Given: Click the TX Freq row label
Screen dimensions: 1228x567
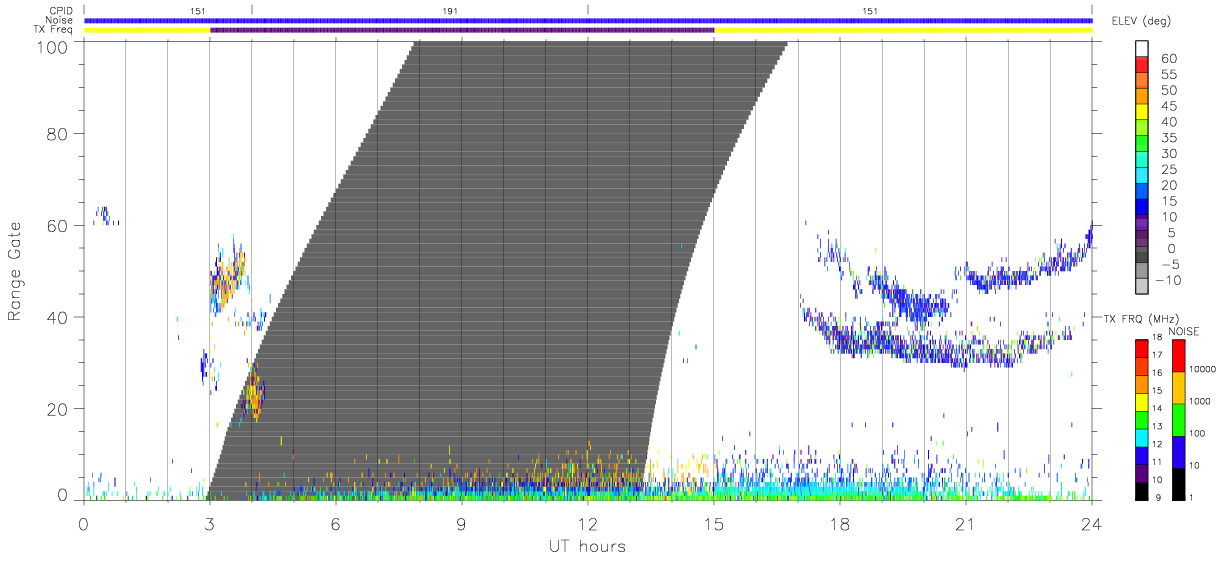Looking at the screenshot, I should pos(55,30).
